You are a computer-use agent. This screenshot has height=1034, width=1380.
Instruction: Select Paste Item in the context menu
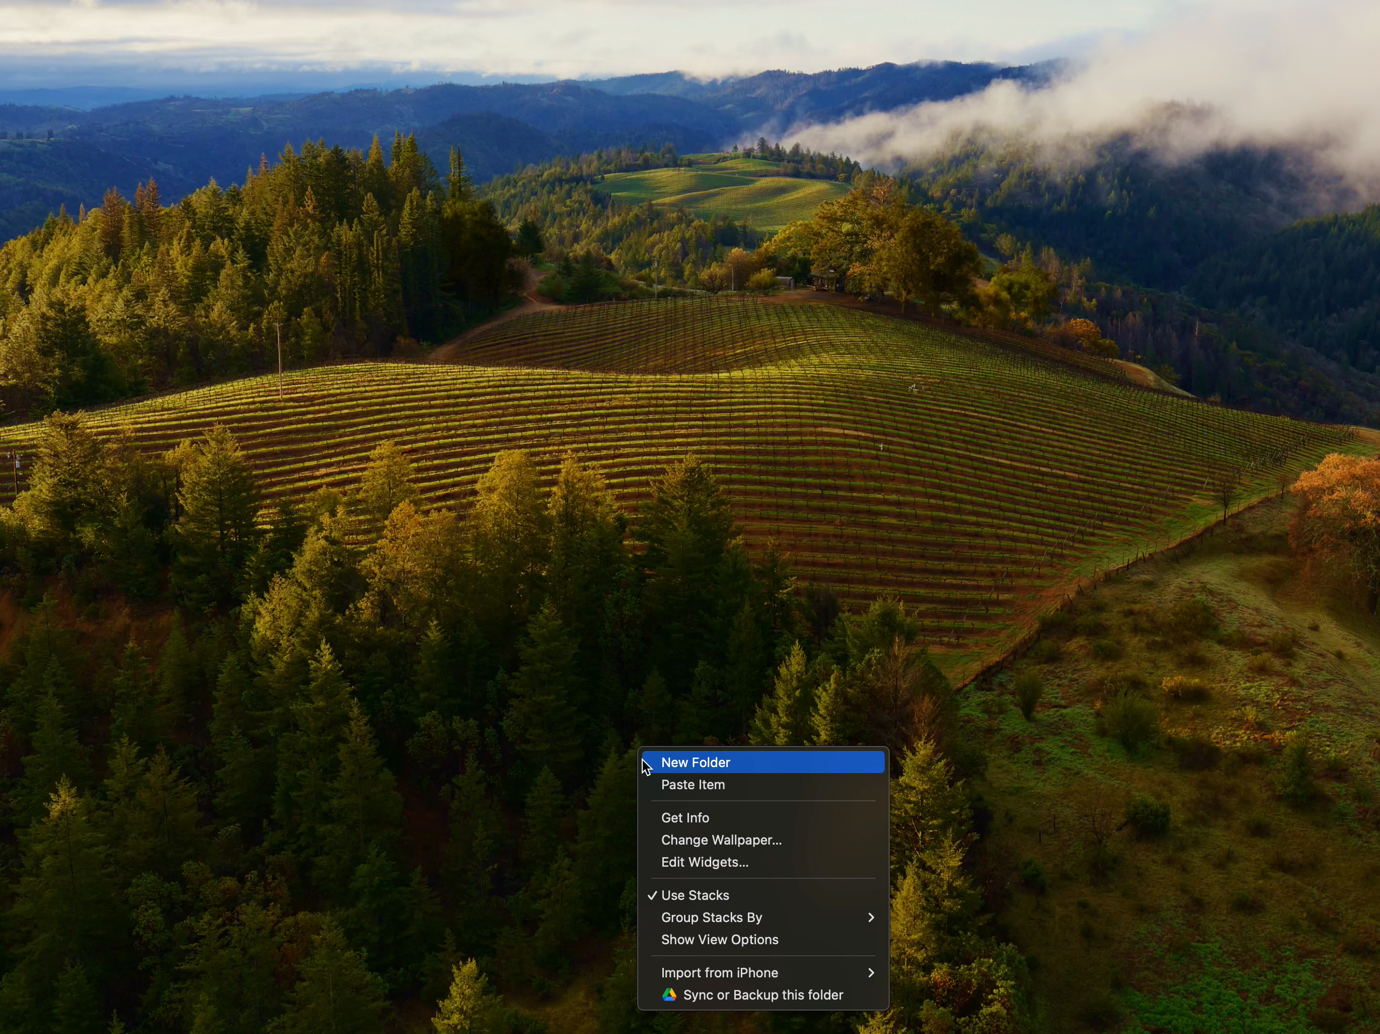click(693, 785)
